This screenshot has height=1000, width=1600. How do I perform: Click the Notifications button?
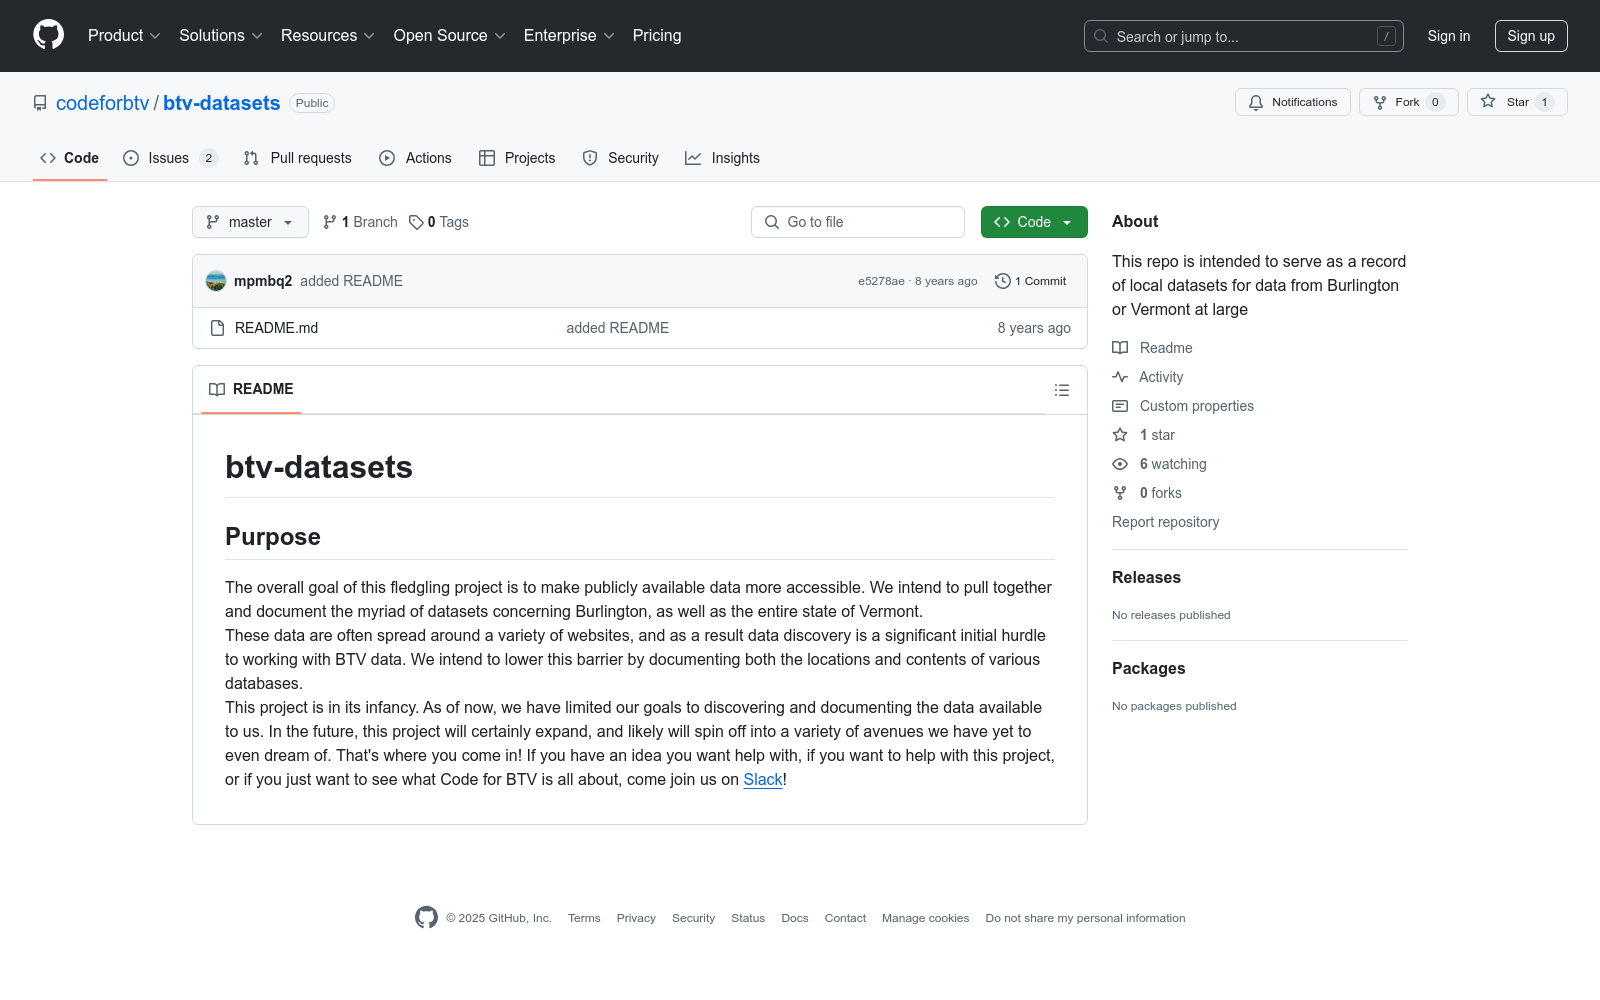coord(1293,102)
